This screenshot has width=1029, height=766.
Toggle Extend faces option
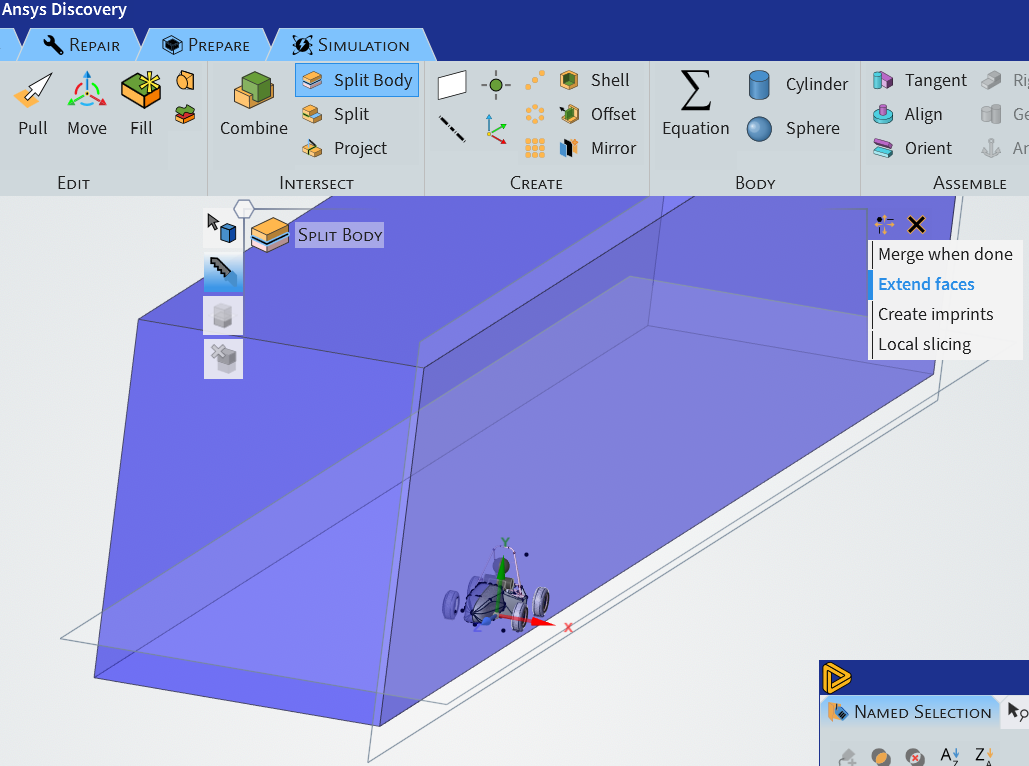(x=926, y=284)
